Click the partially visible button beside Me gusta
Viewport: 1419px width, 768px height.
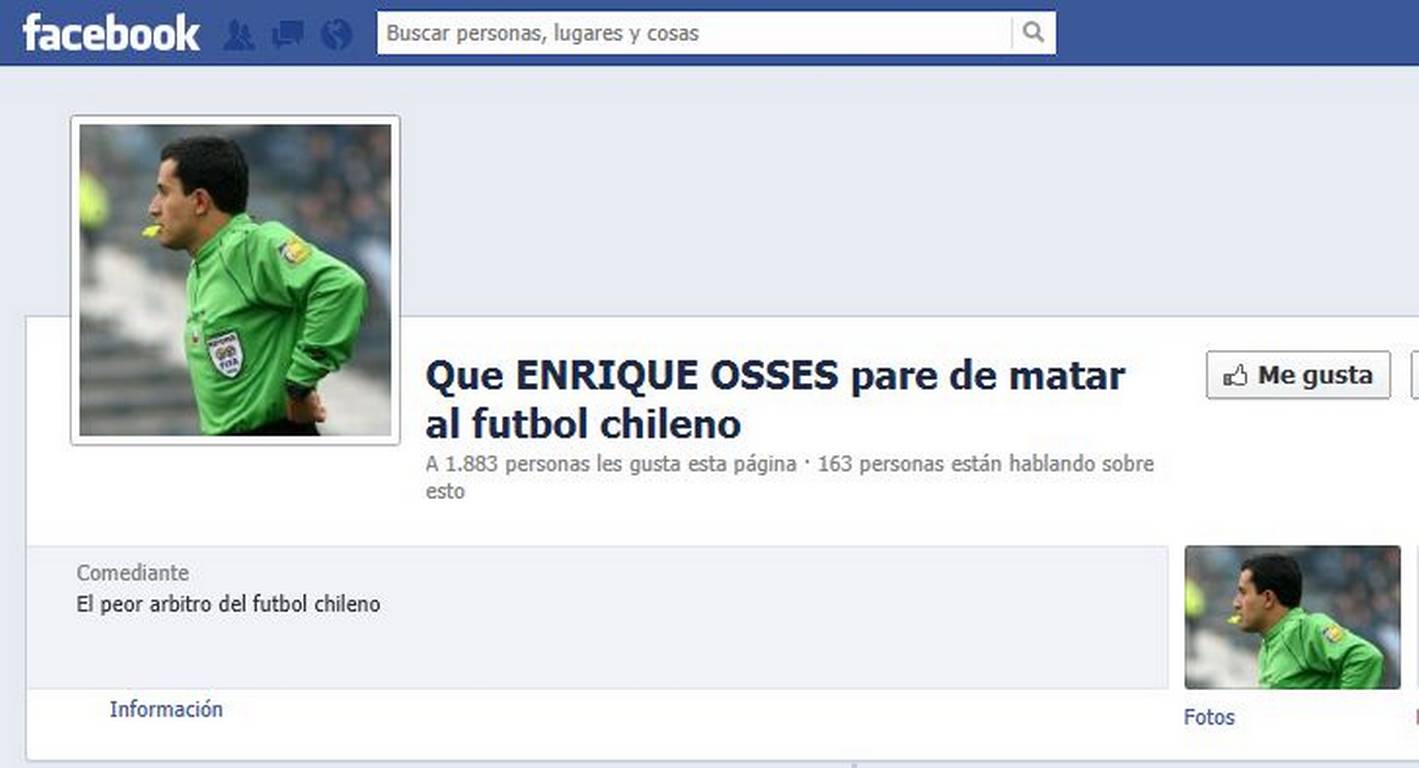pos(1414,375)
